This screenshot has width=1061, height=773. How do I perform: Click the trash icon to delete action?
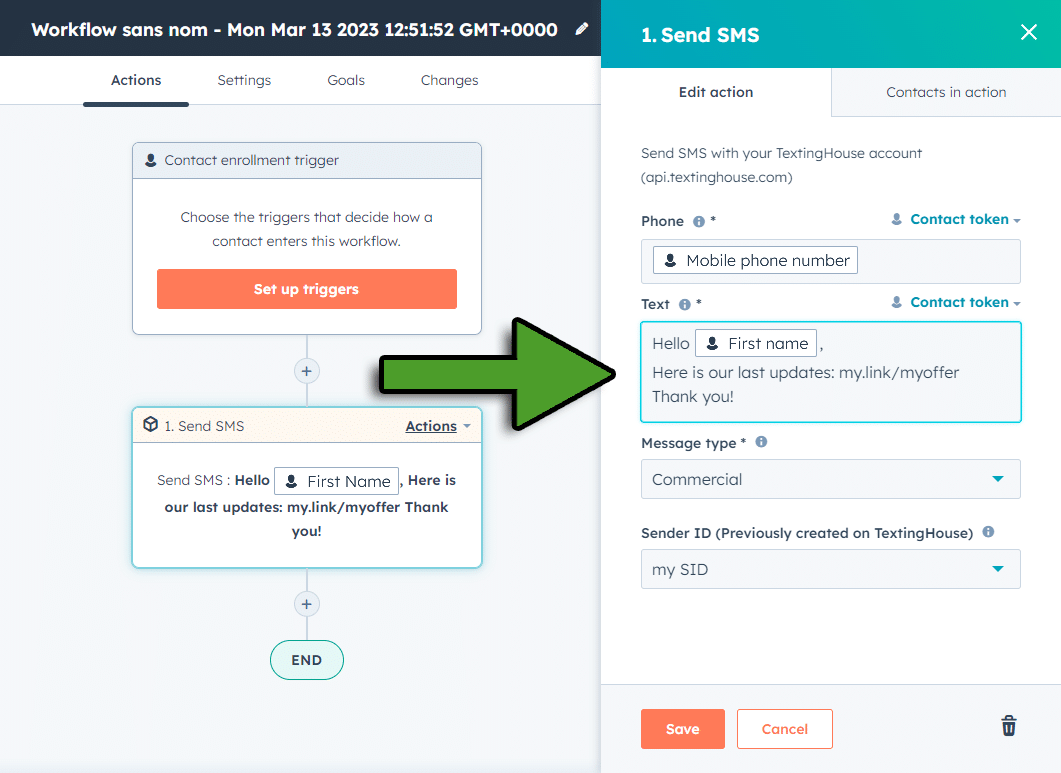[1008, 726]
